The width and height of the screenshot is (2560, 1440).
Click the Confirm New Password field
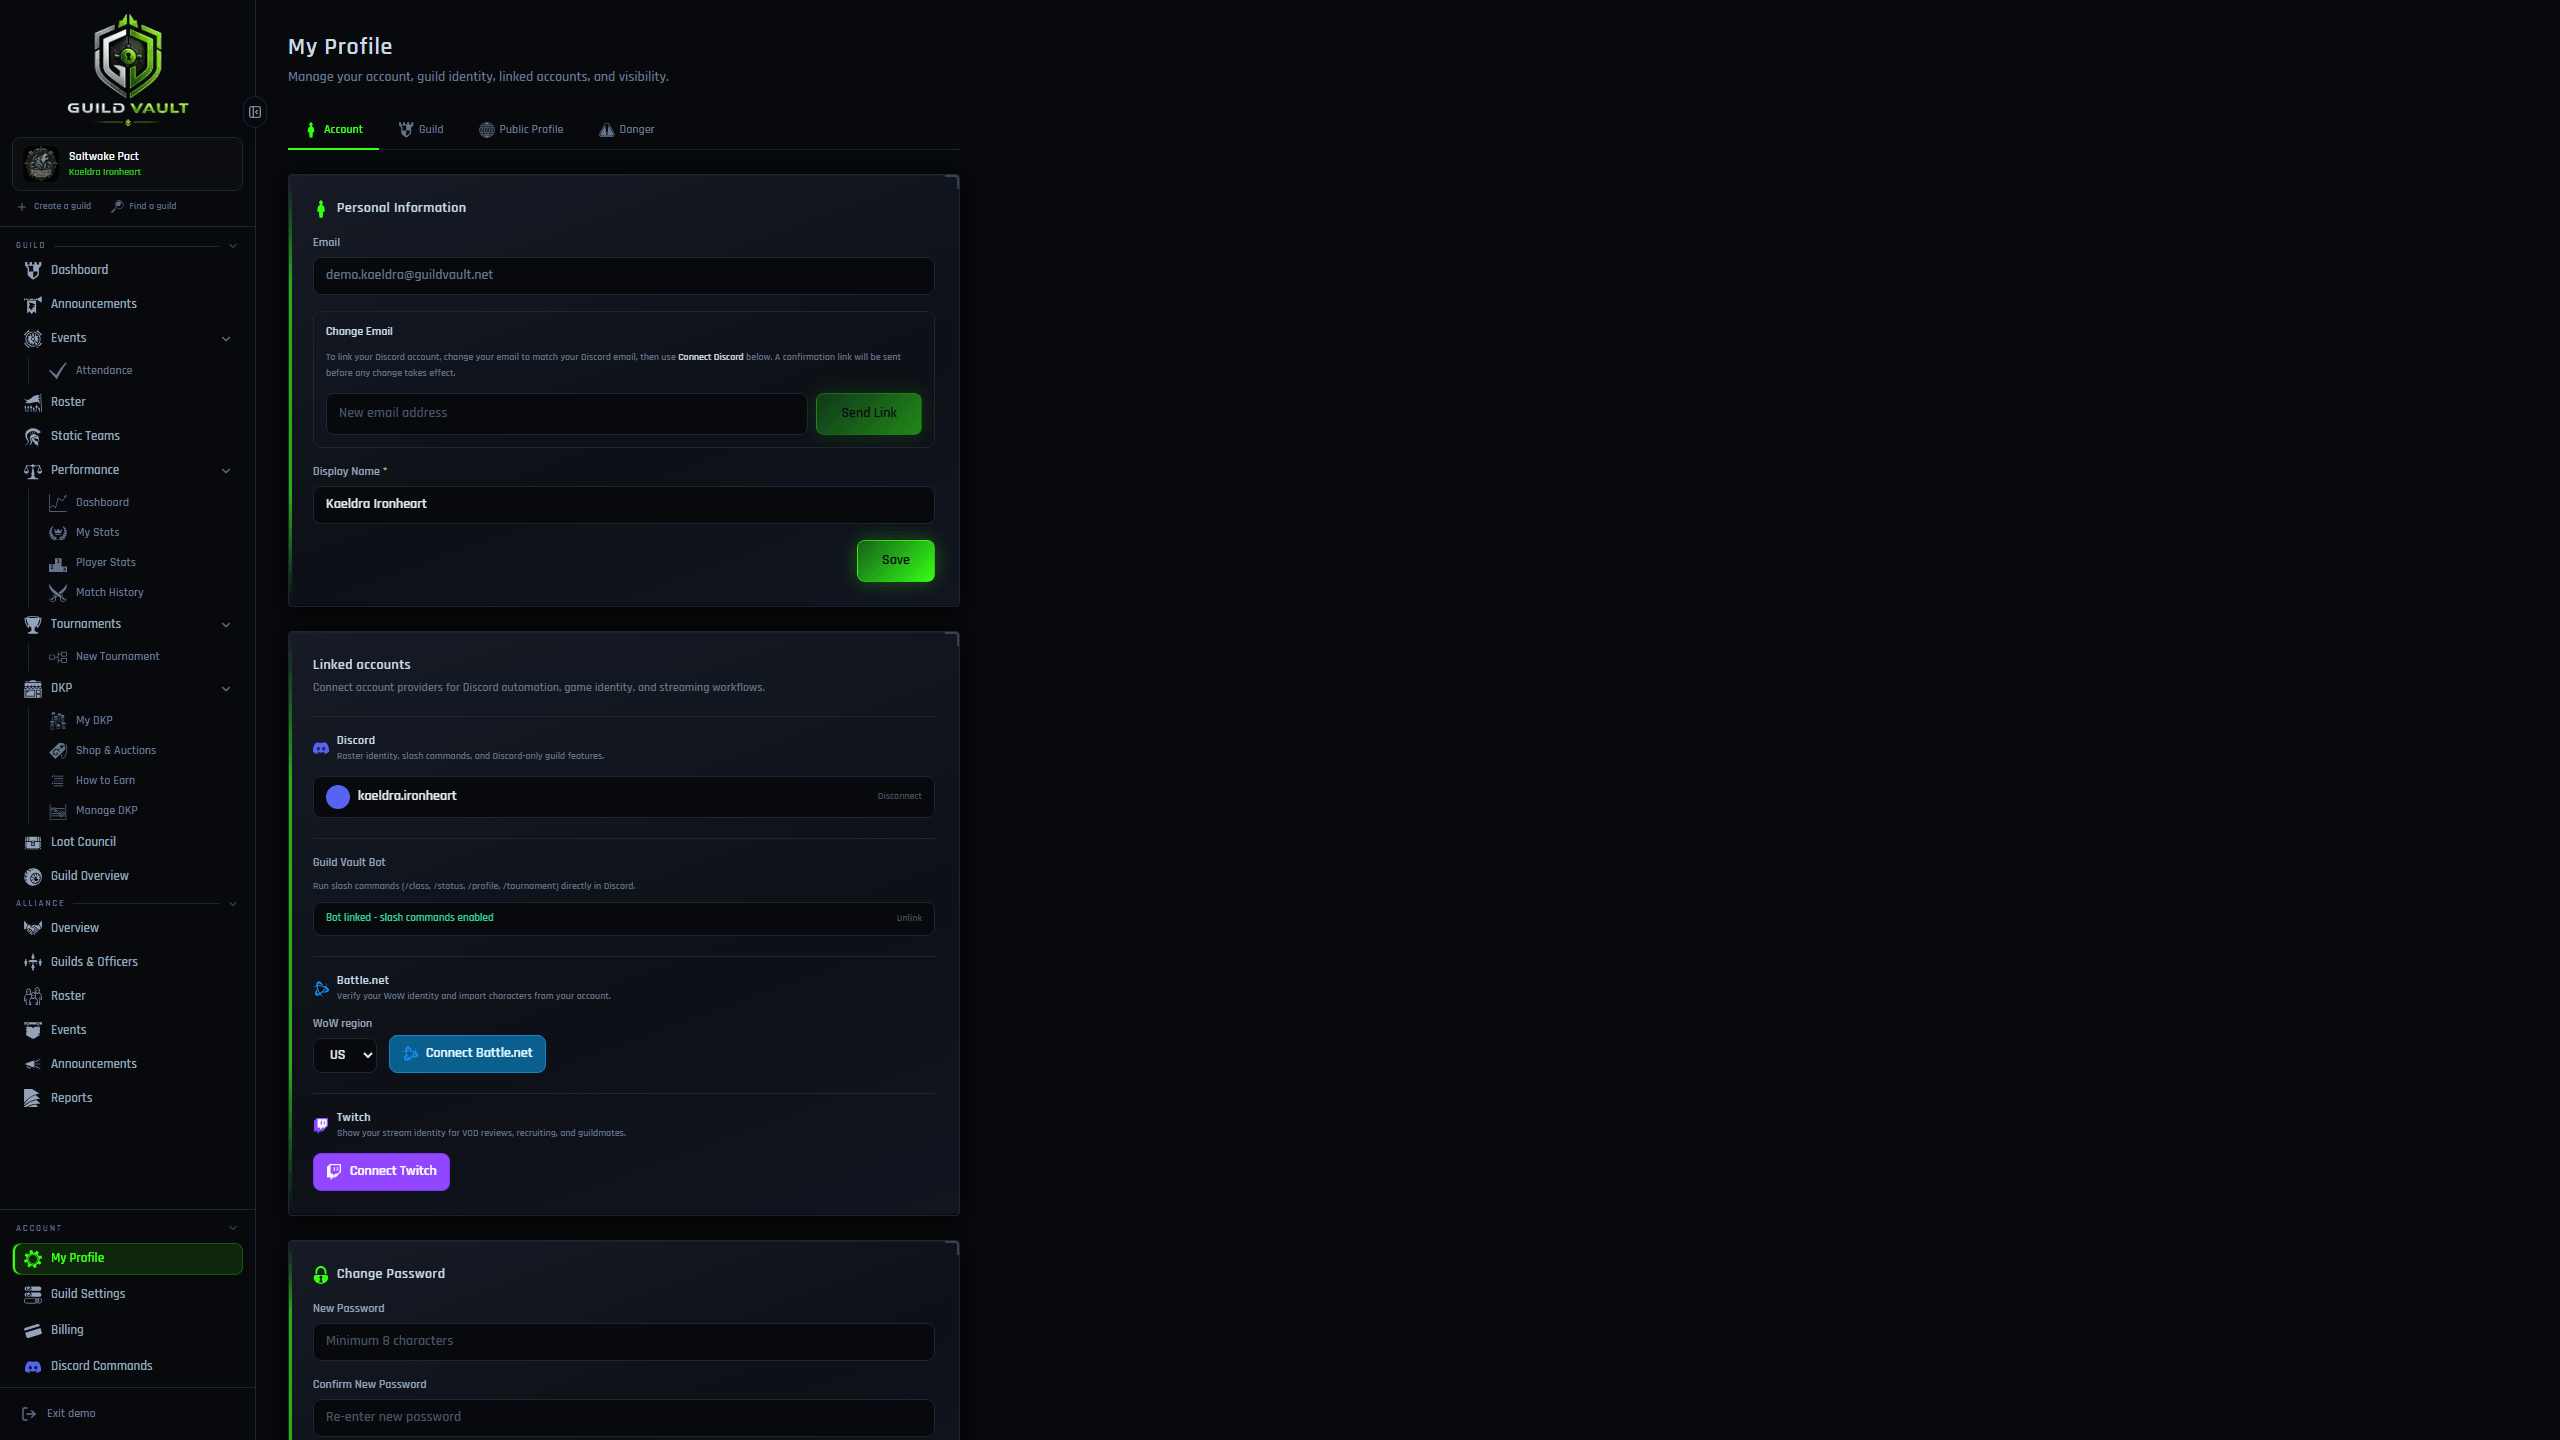pyautogui.click(x=623, y=1417)
